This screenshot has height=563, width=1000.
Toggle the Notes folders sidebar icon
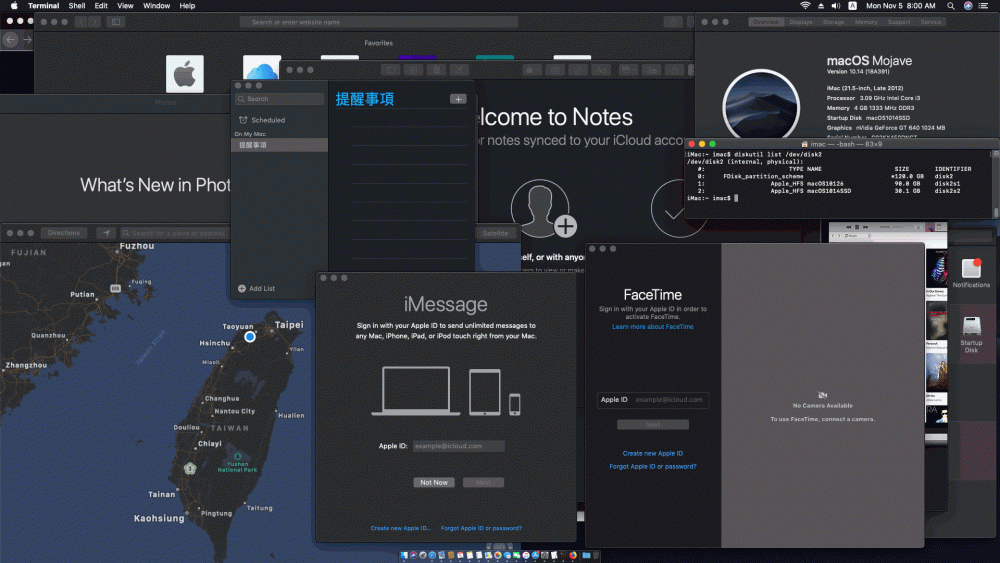[391, 70]
